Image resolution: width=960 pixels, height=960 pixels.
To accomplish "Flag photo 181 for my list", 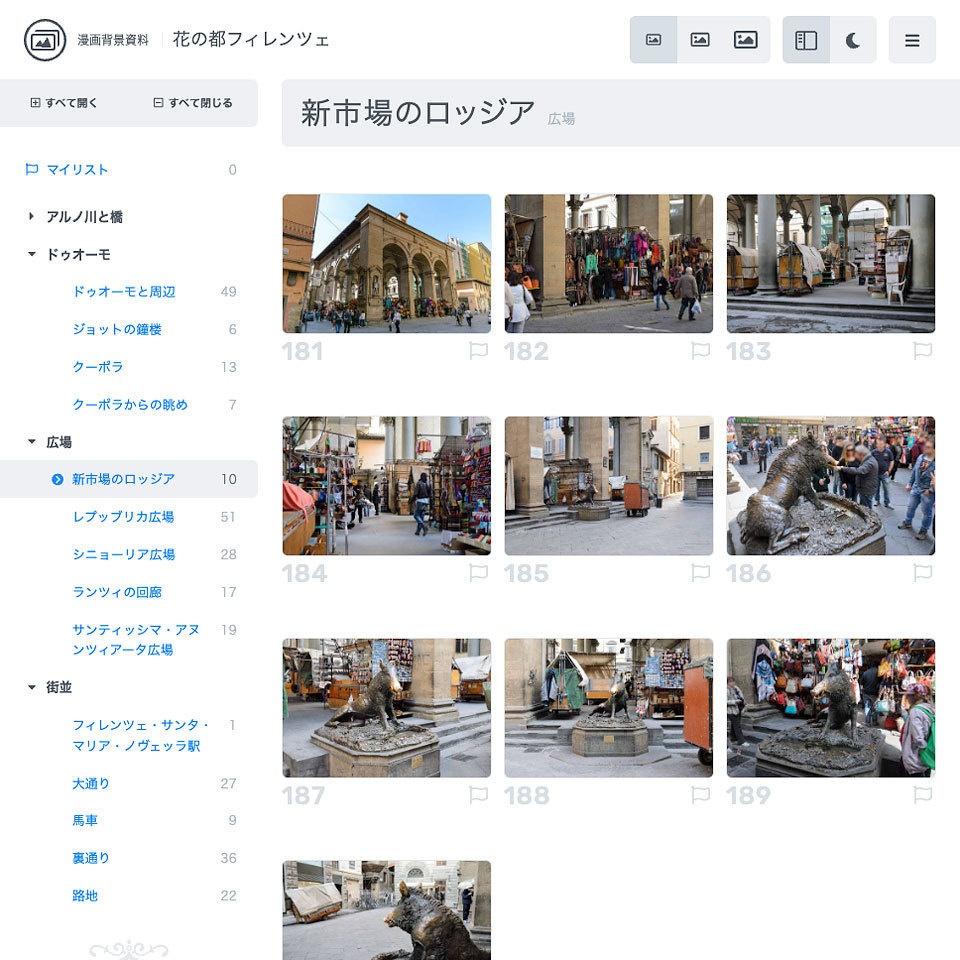I will 479,351.
